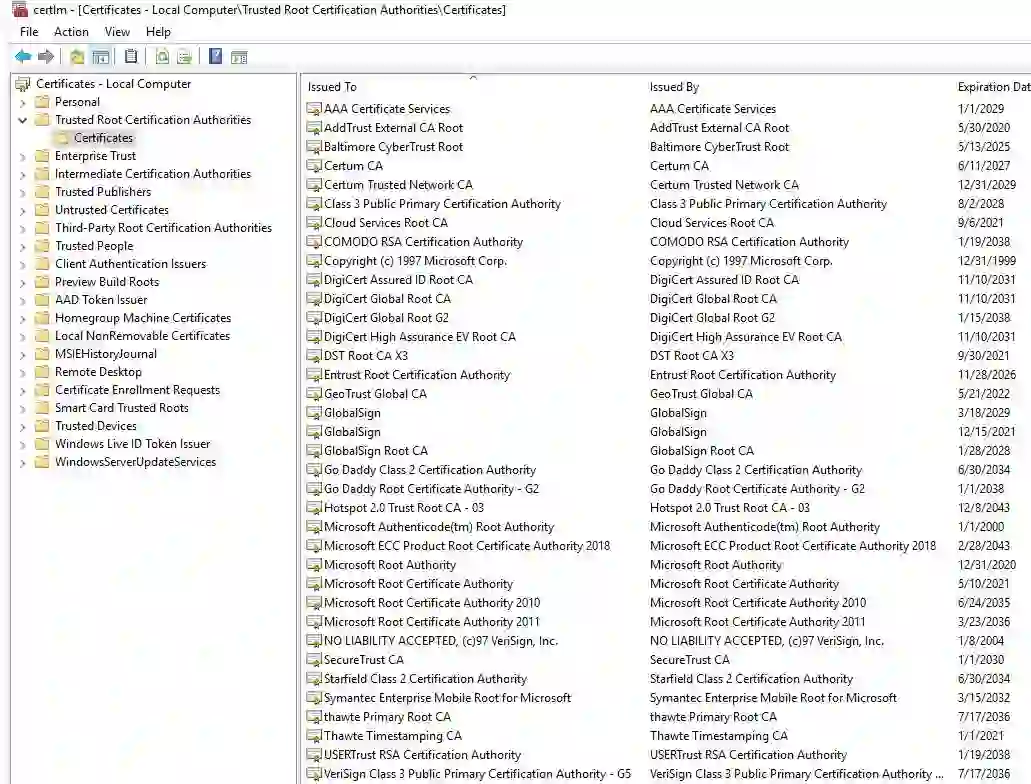The width and height of the screenshot is (1031, 784).
Task: Click certificate icon for AAA Certificate Services
Action: click(x=314, y=109)
